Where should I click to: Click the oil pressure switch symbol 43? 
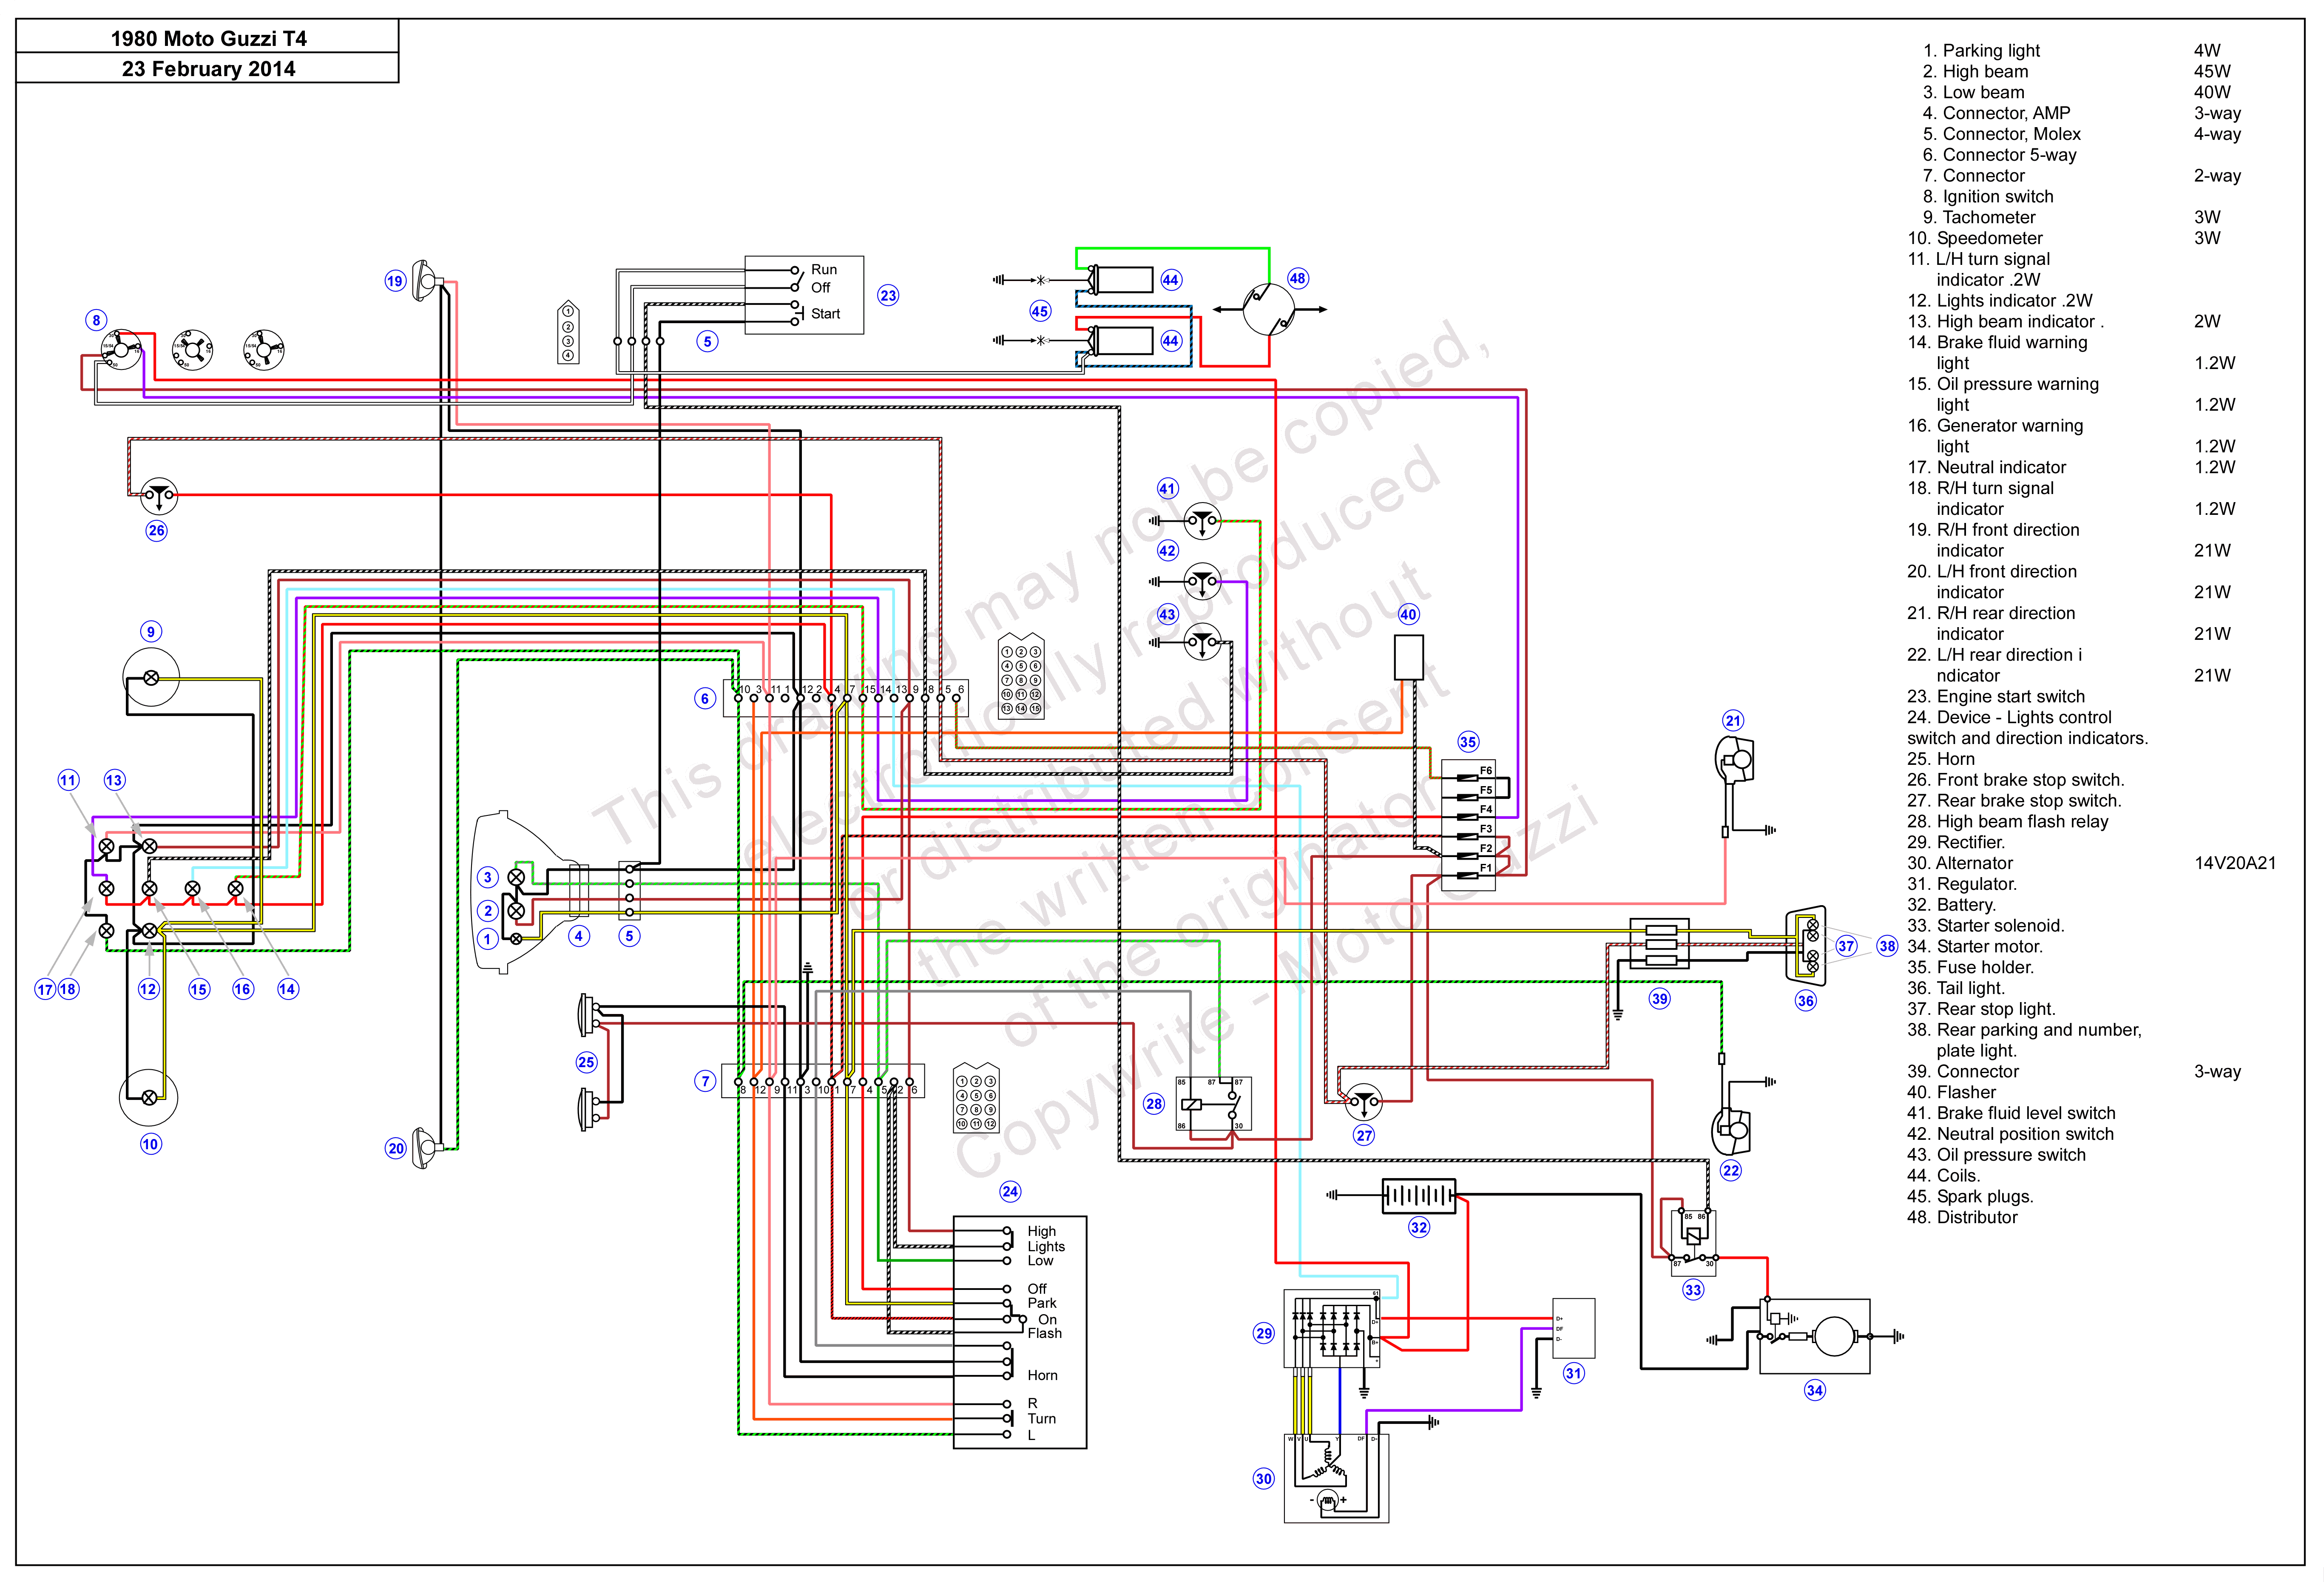1202,642
